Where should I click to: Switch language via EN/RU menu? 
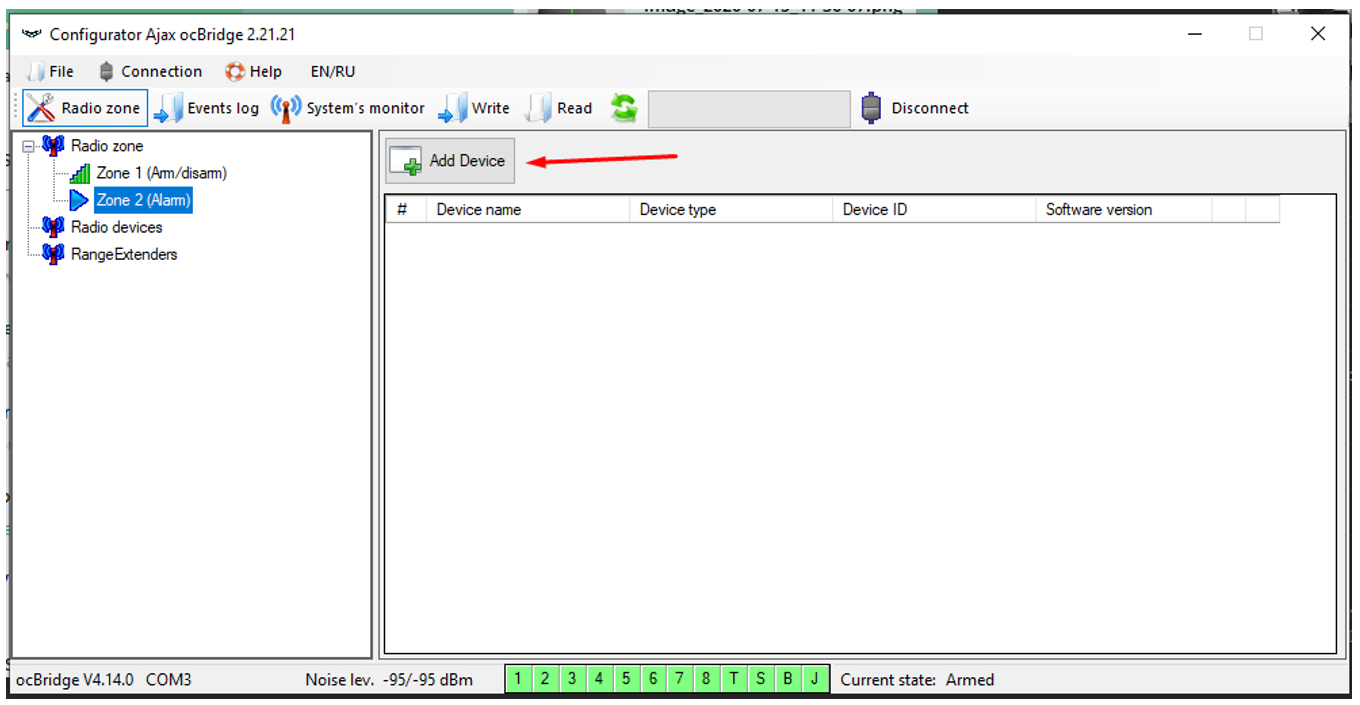point(333,72)
